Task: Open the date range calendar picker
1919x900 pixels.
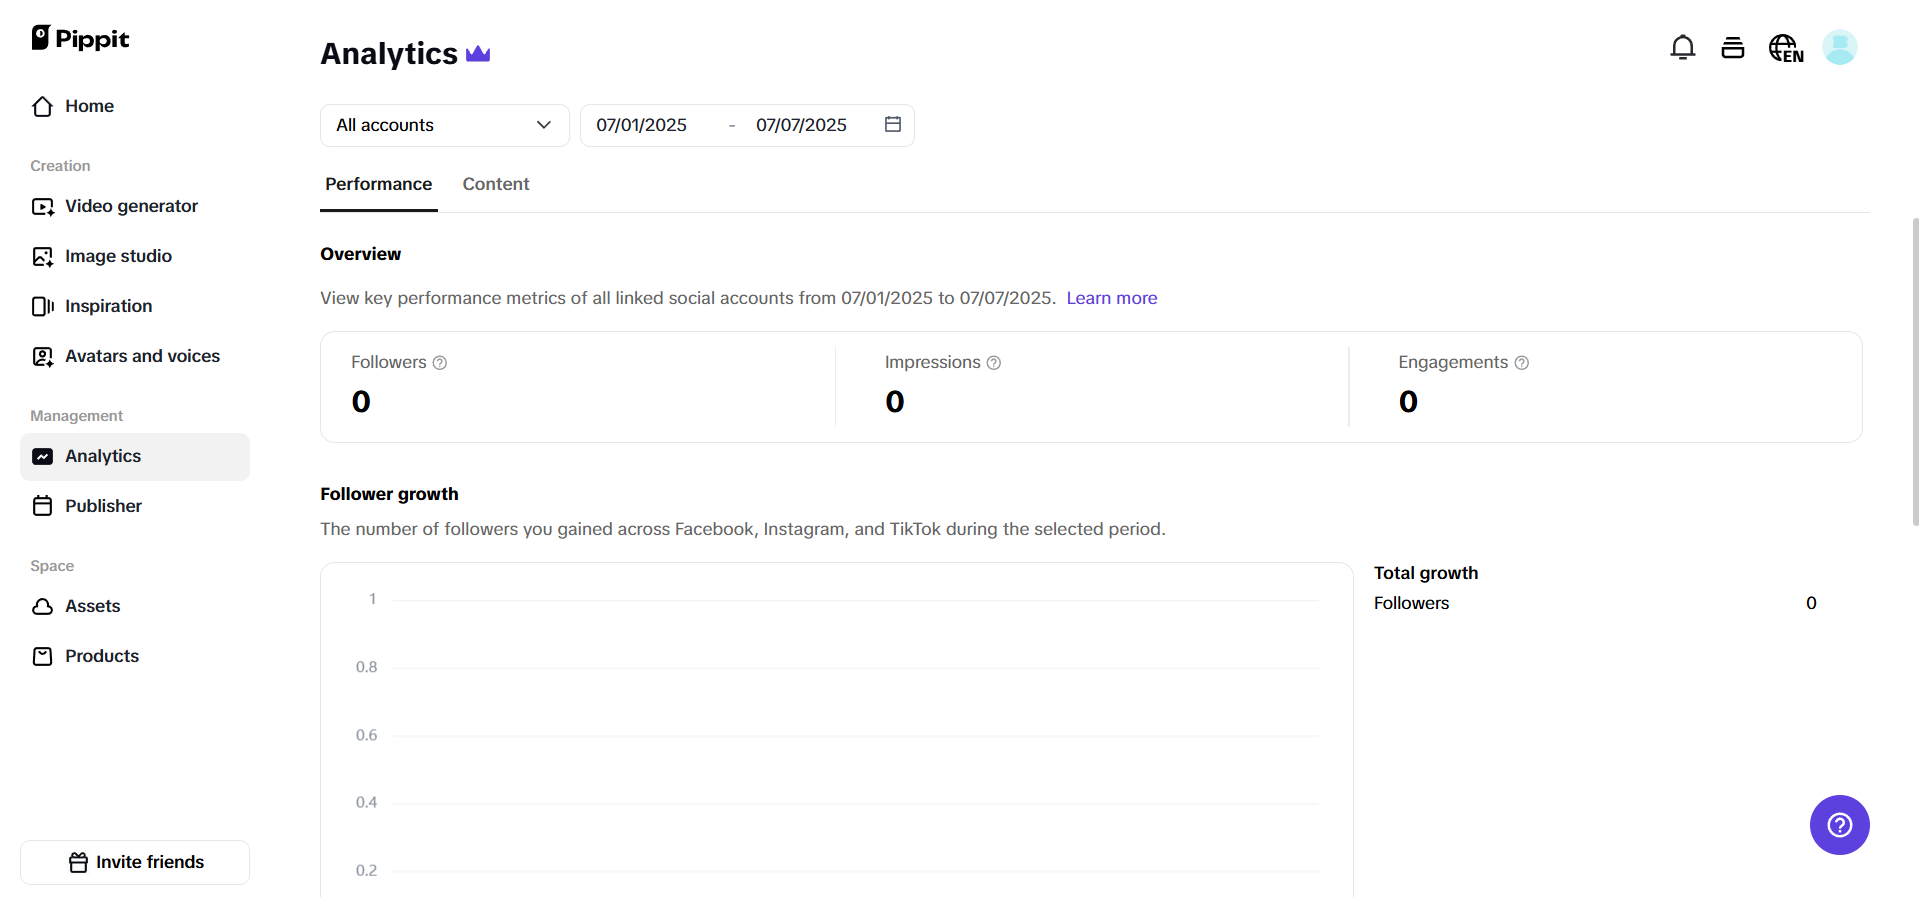Action: click(x=892, y=124)
